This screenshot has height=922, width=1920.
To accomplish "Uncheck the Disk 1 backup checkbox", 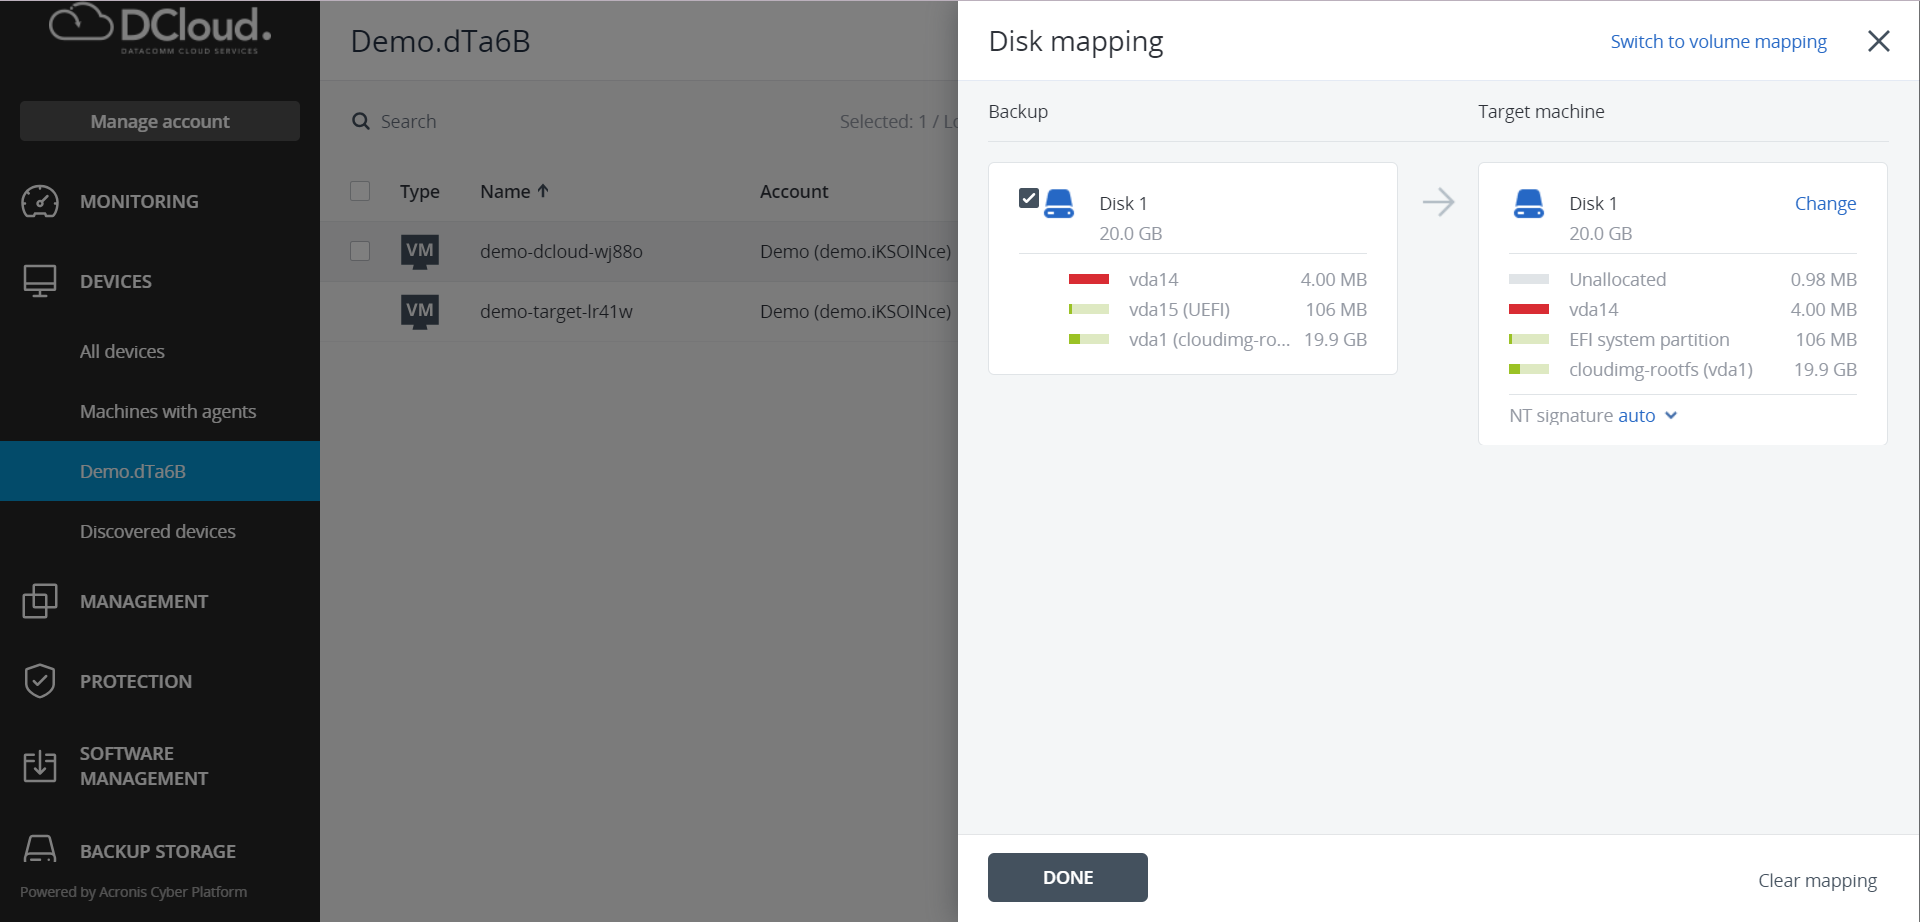I will pos(1030,198).
